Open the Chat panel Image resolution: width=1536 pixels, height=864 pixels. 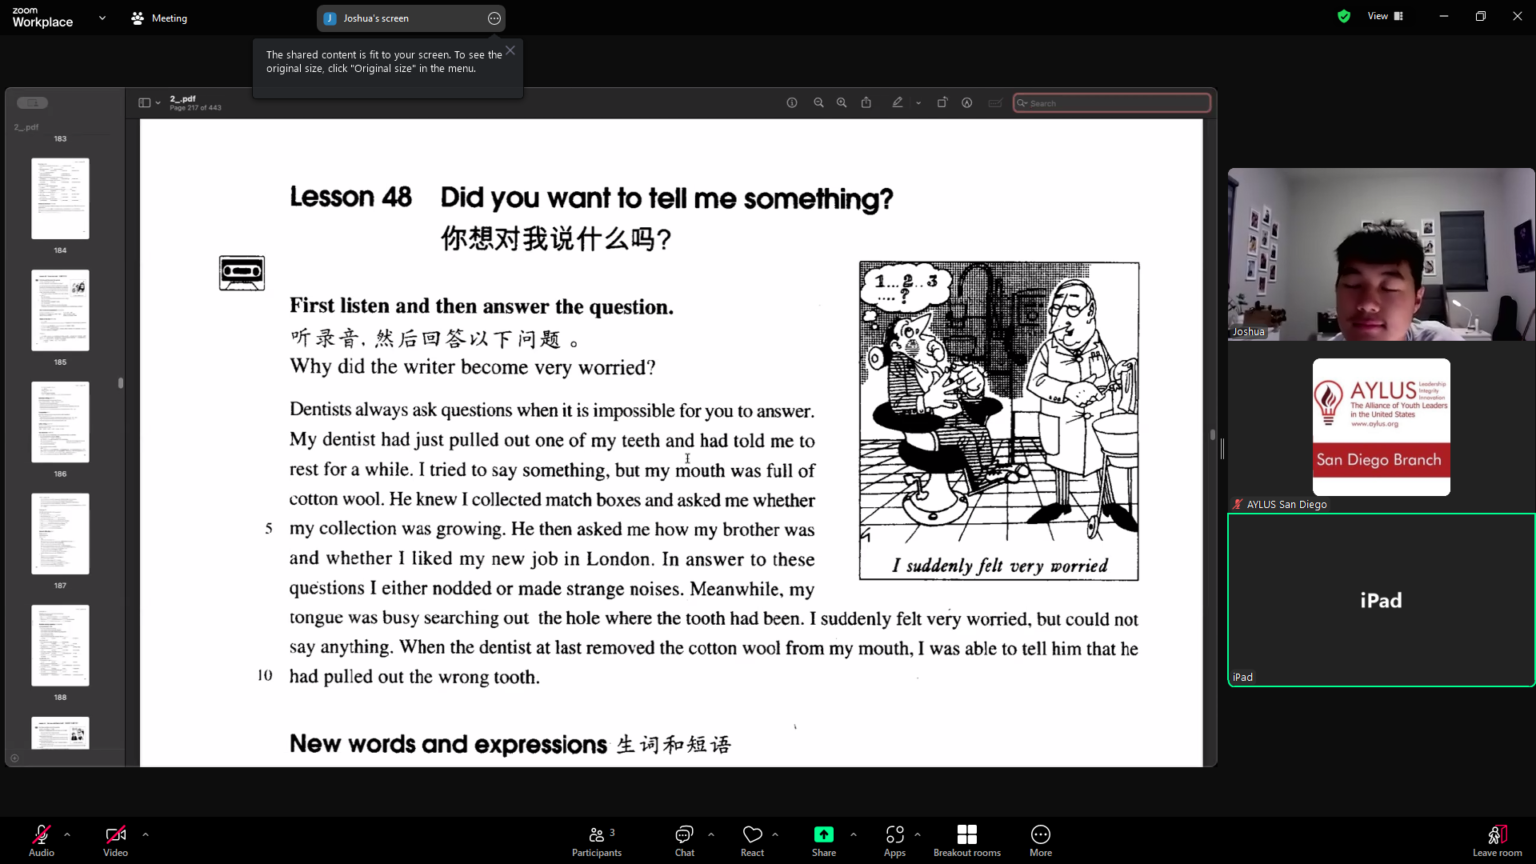(684, 840)
